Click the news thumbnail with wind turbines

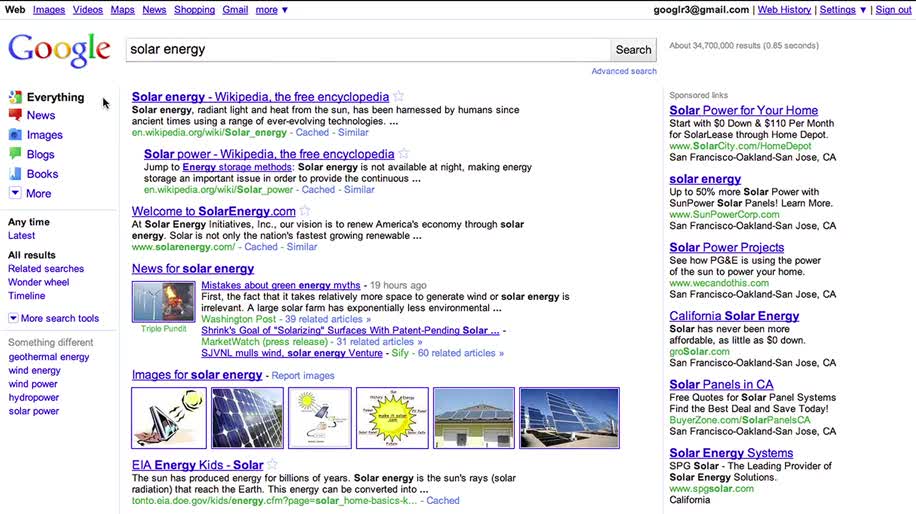coord(164,301)
